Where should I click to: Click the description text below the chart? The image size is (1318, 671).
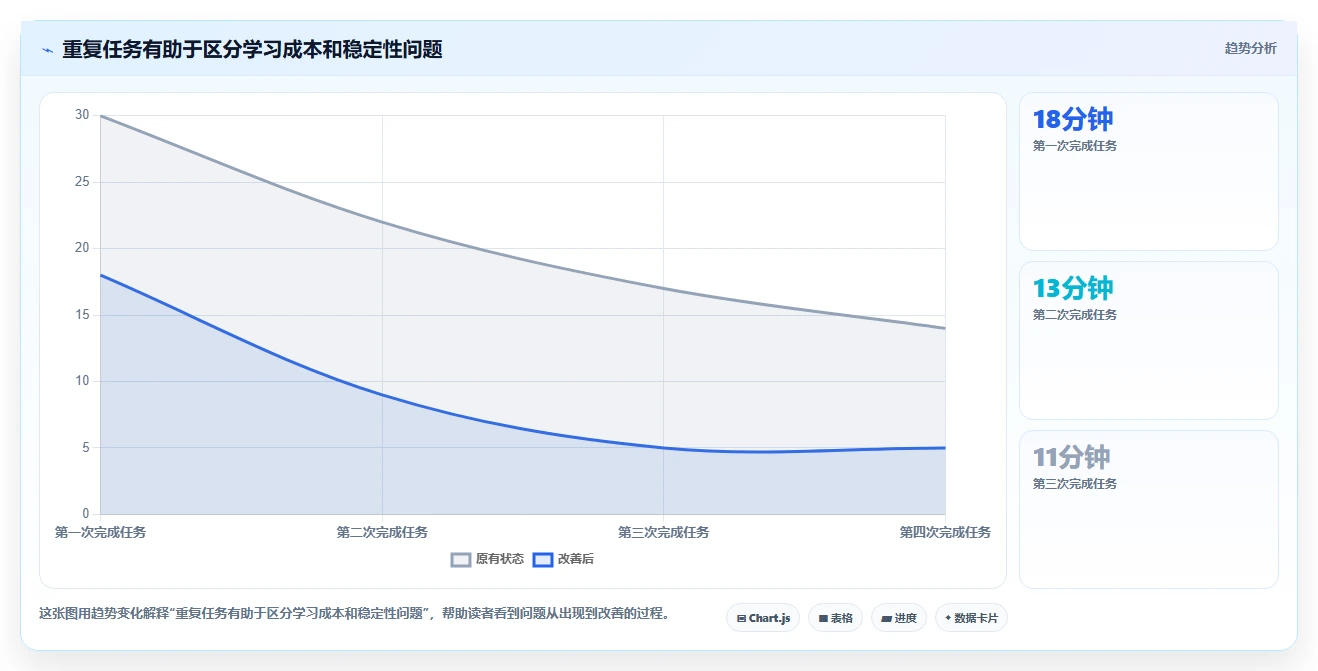click(x=354, y=613)
